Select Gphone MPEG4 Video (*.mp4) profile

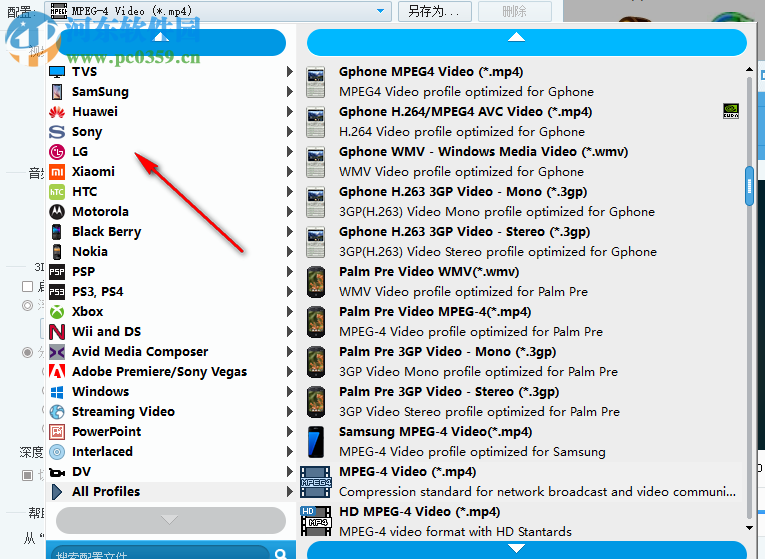click(522, 82)
